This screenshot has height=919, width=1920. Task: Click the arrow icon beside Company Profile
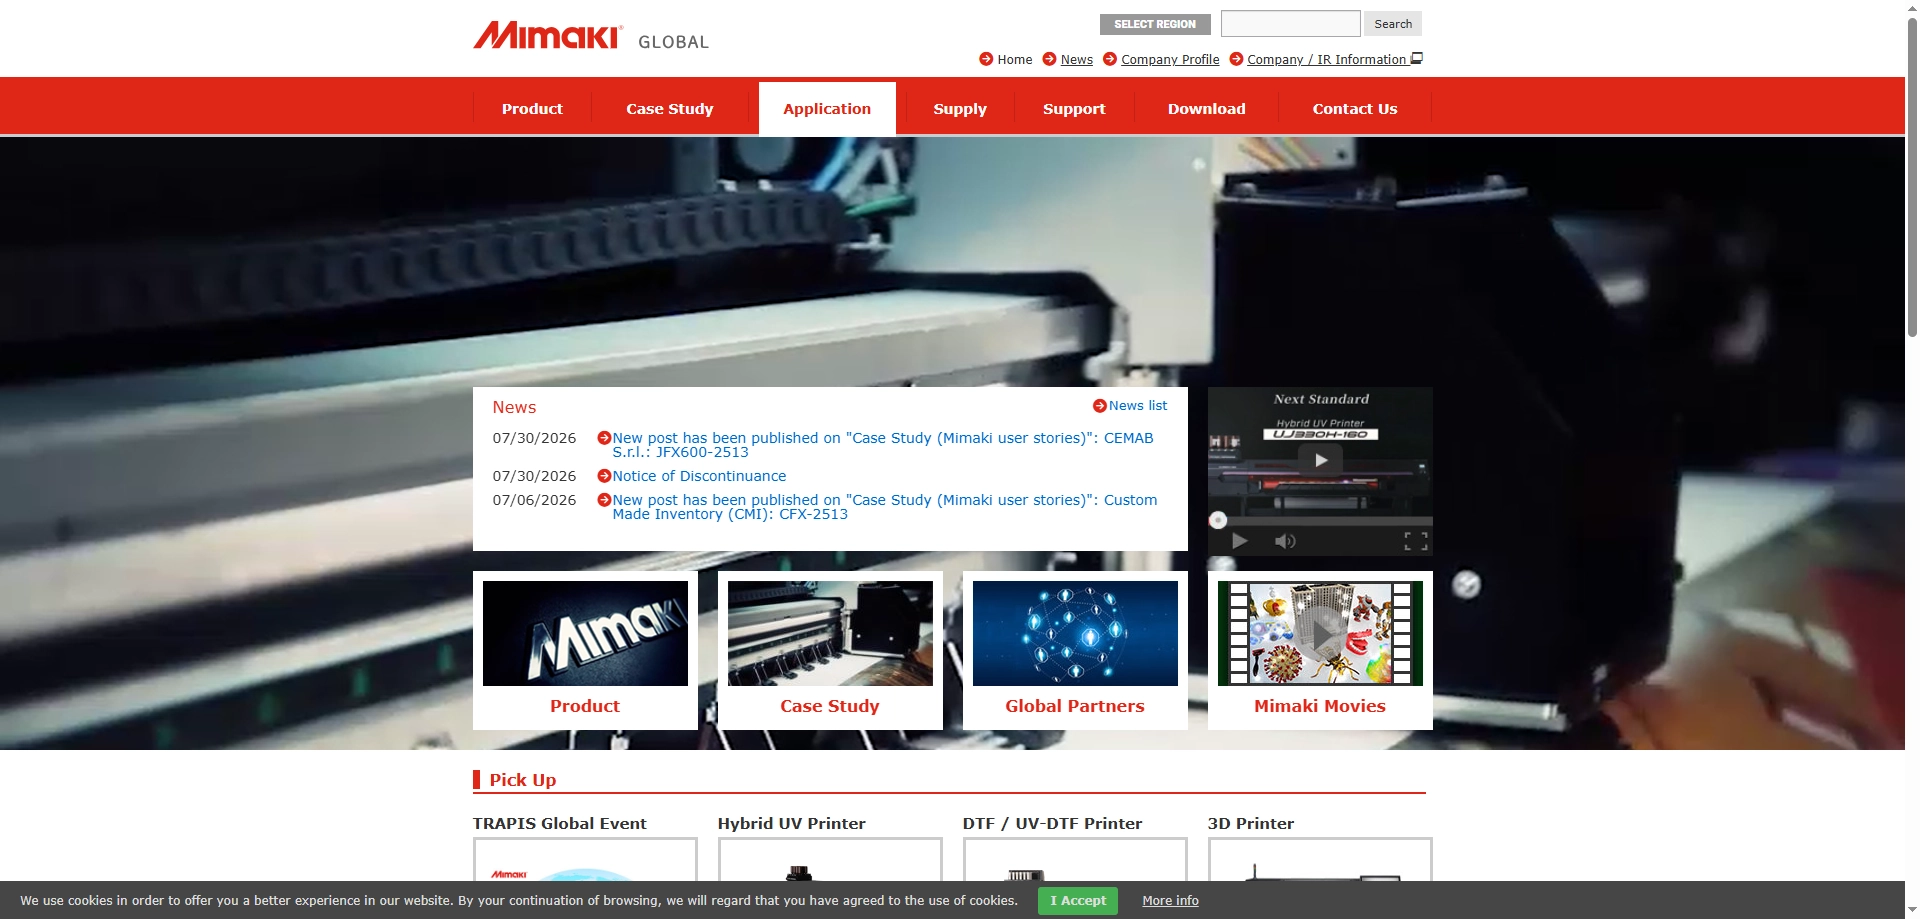click(x=1110, y=59)
